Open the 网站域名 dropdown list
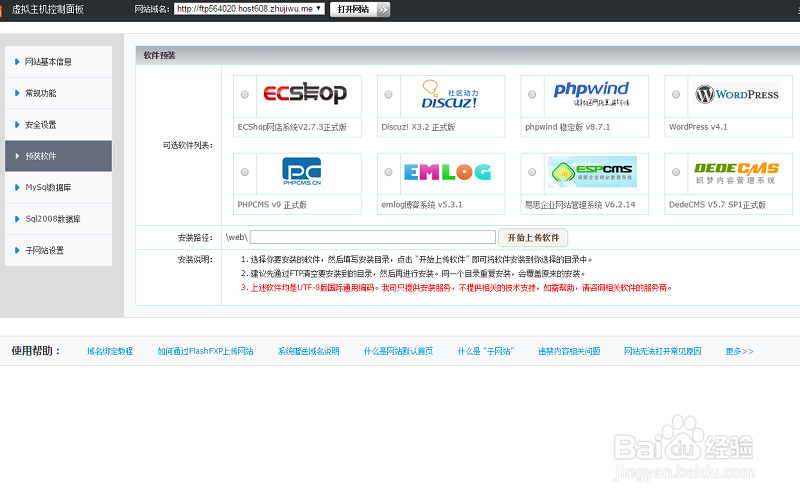The image size is (800, 500). click(249, 9)
